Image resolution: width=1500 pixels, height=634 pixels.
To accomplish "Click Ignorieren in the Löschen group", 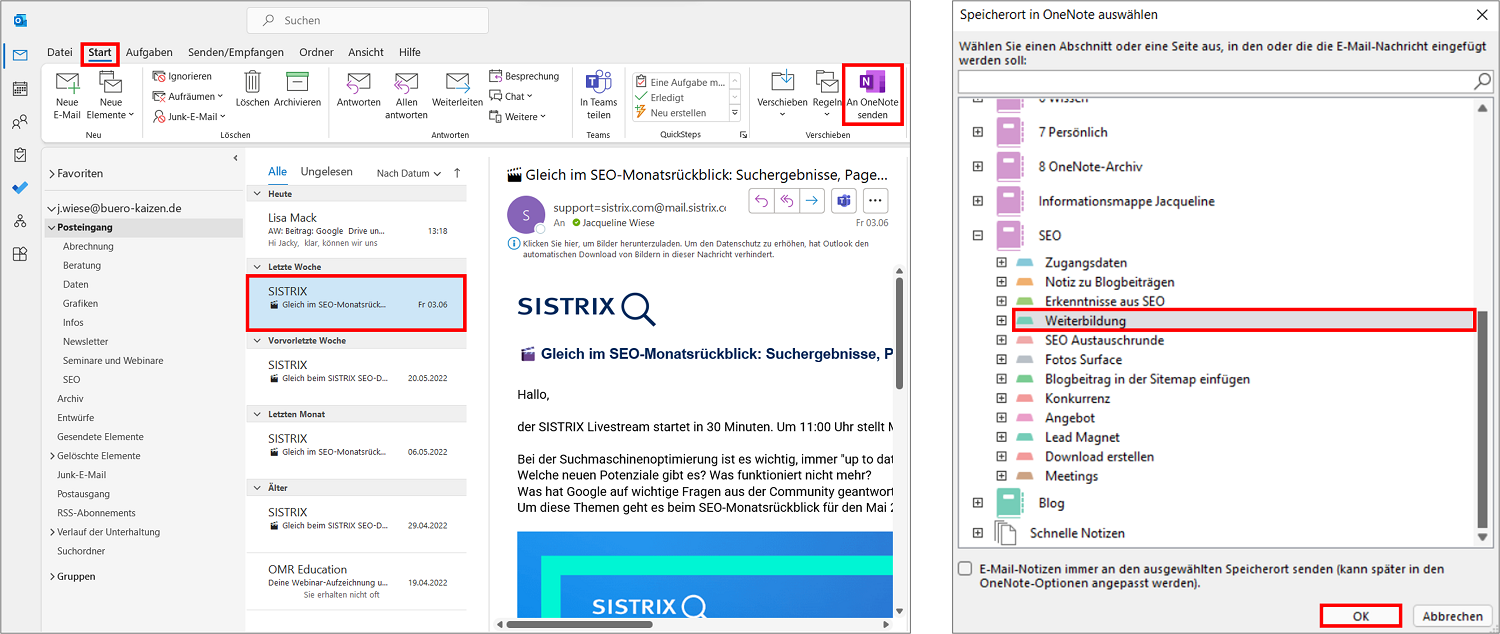I will tap(182, 76).
